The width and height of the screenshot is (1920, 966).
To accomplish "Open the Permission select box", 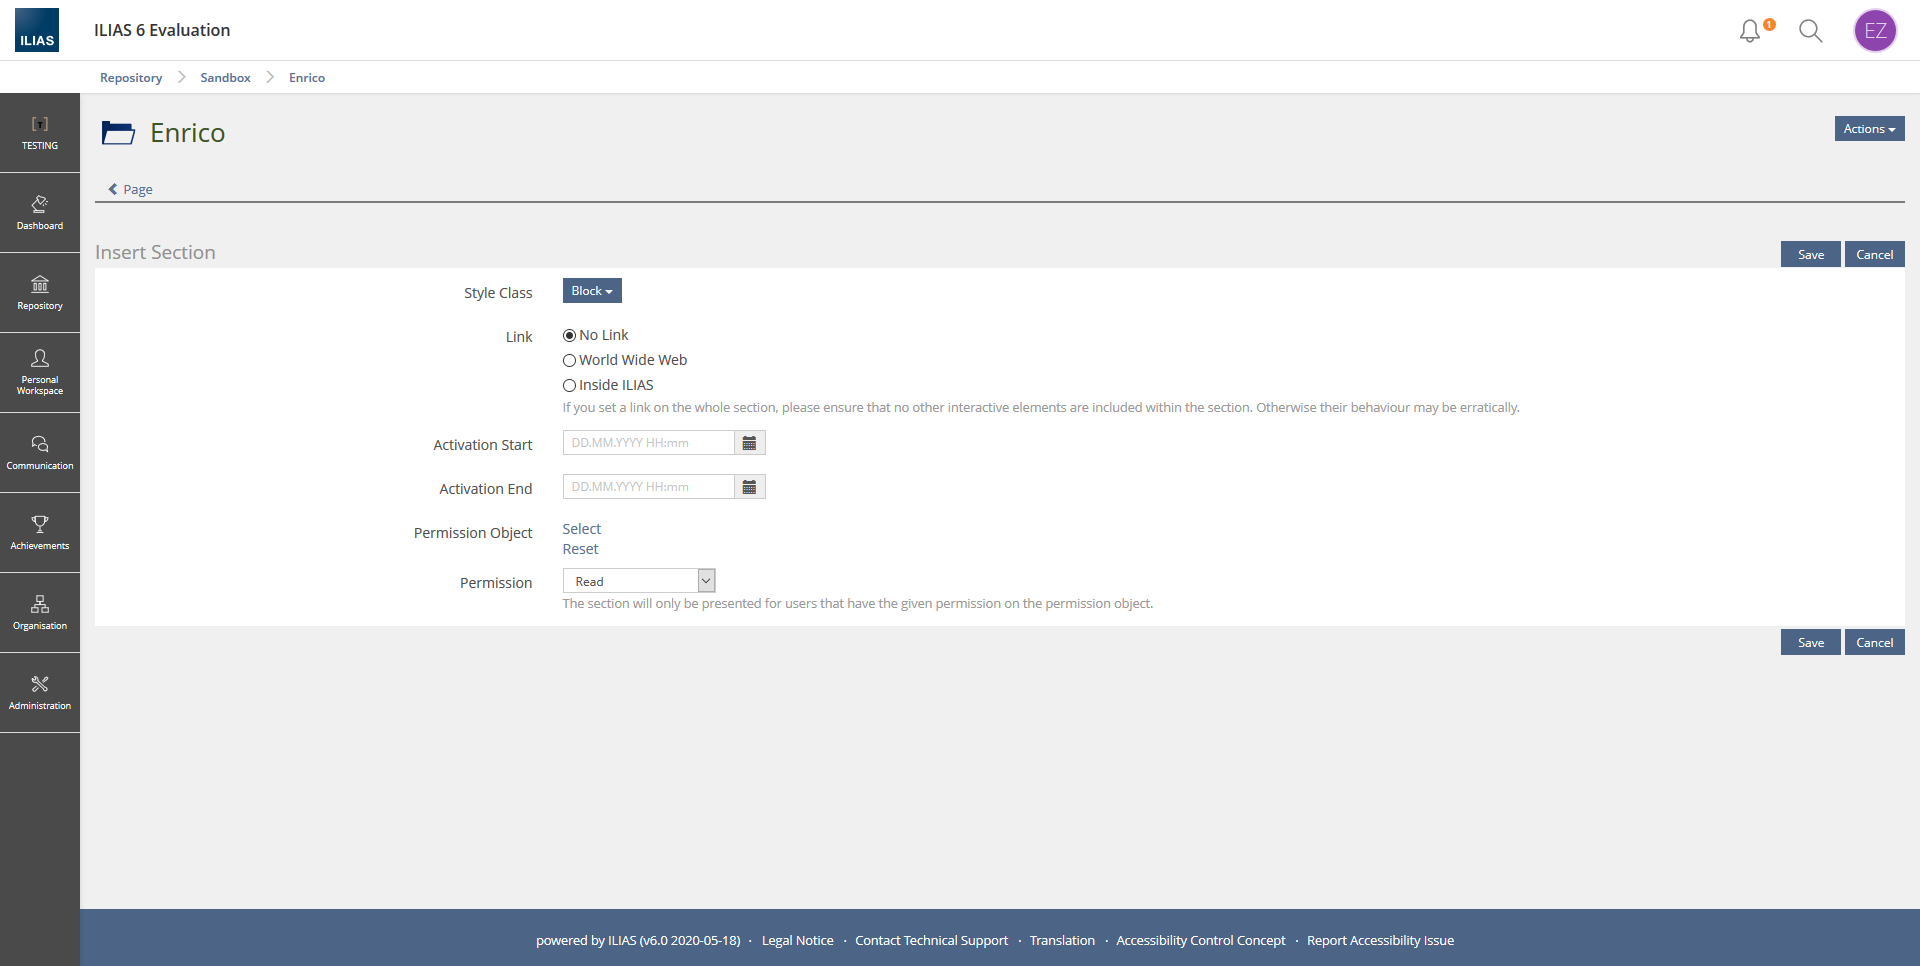I will tap(639, 581).
